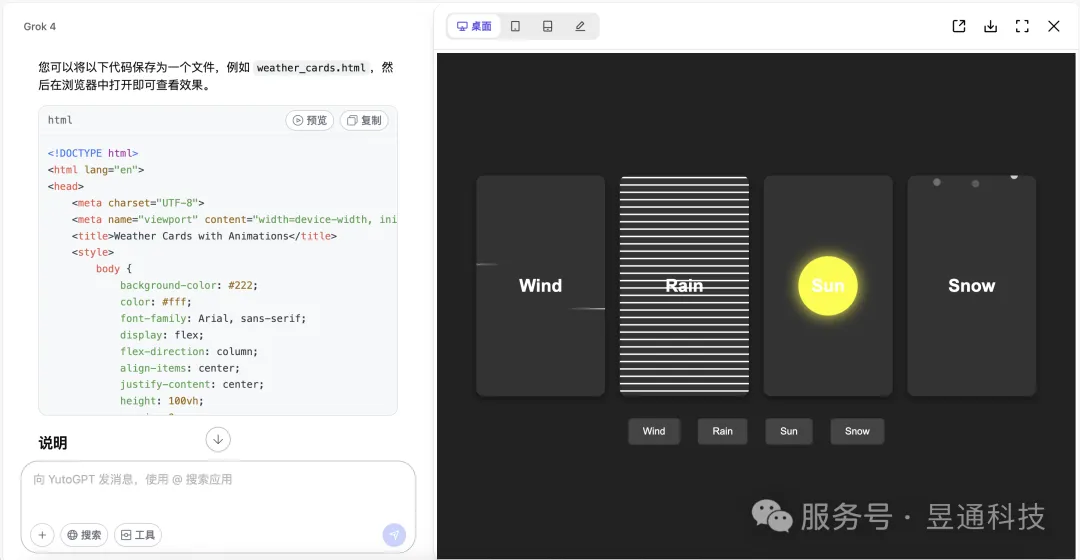Open preview in new window icon
1080x560 pixels.
pos(959,26)
